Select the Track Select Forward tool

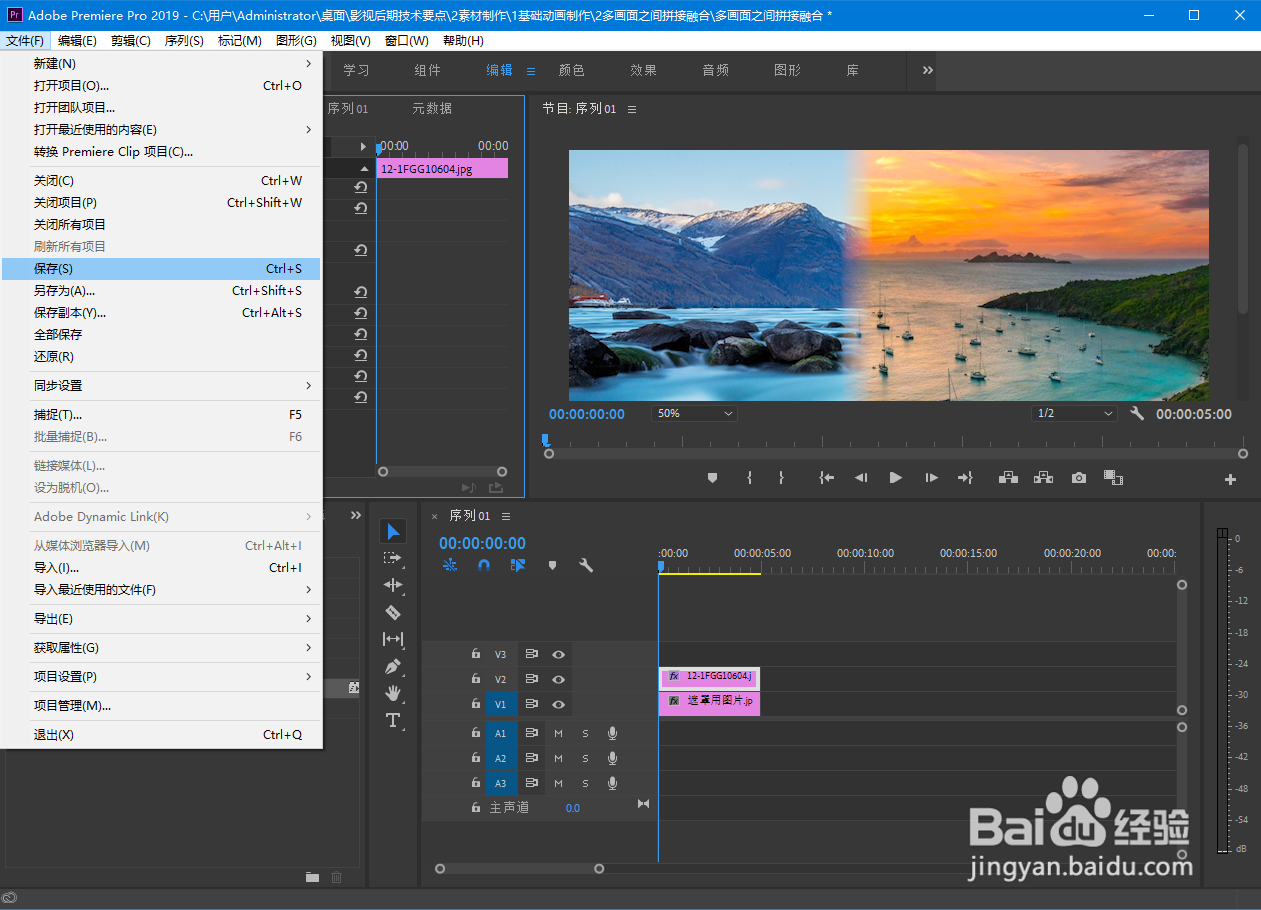393,558
